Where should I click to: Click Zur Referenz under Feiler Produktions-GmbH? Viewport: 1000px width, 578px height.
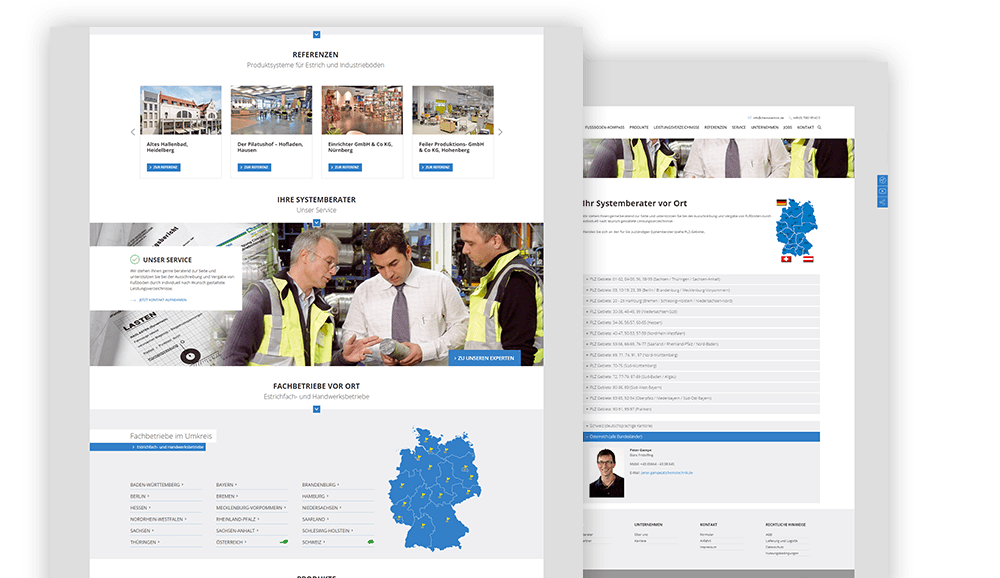436,168
